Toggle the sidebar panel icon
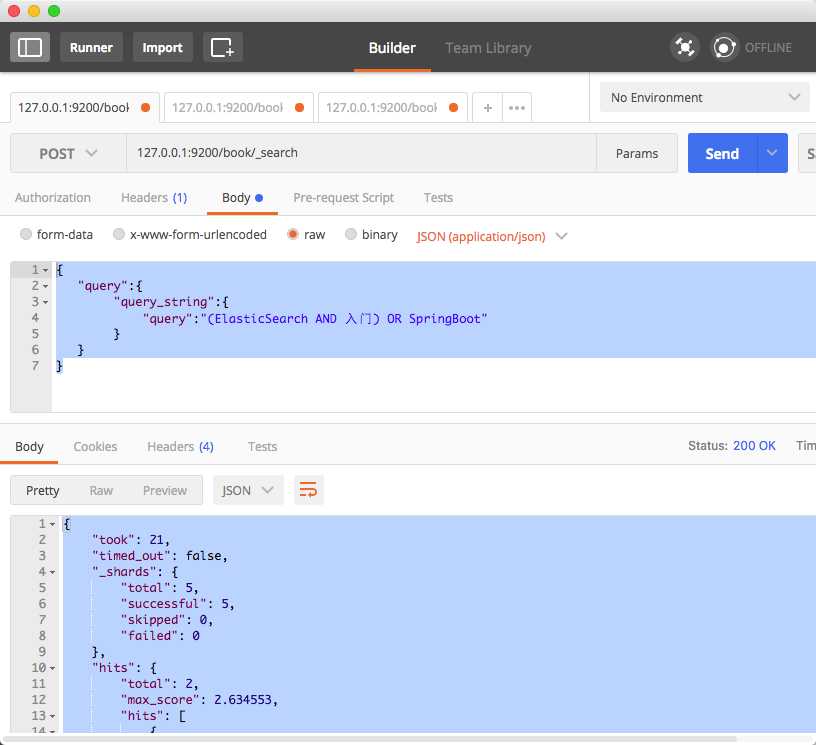 pyautogui.click(x=30, y=47)
